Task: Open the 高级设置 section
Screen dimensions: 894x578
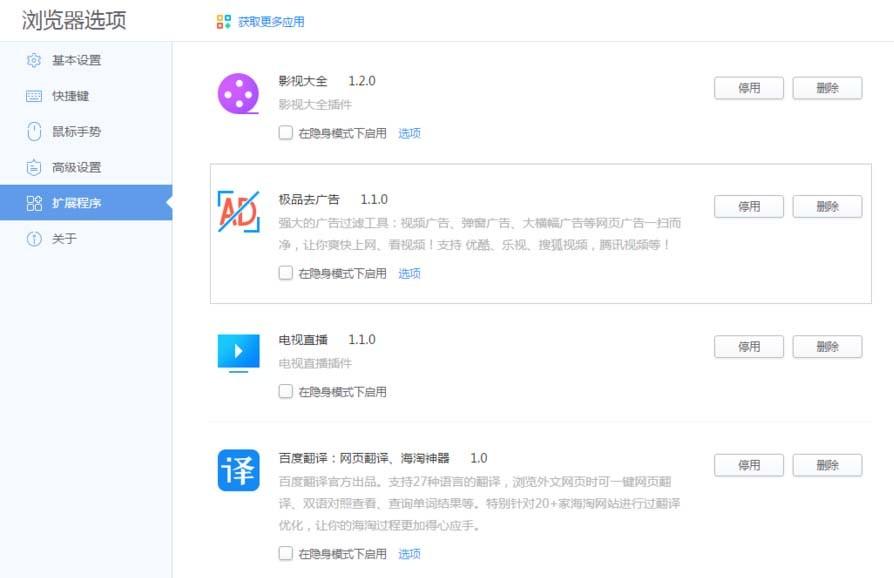Action: coord(72,167)
